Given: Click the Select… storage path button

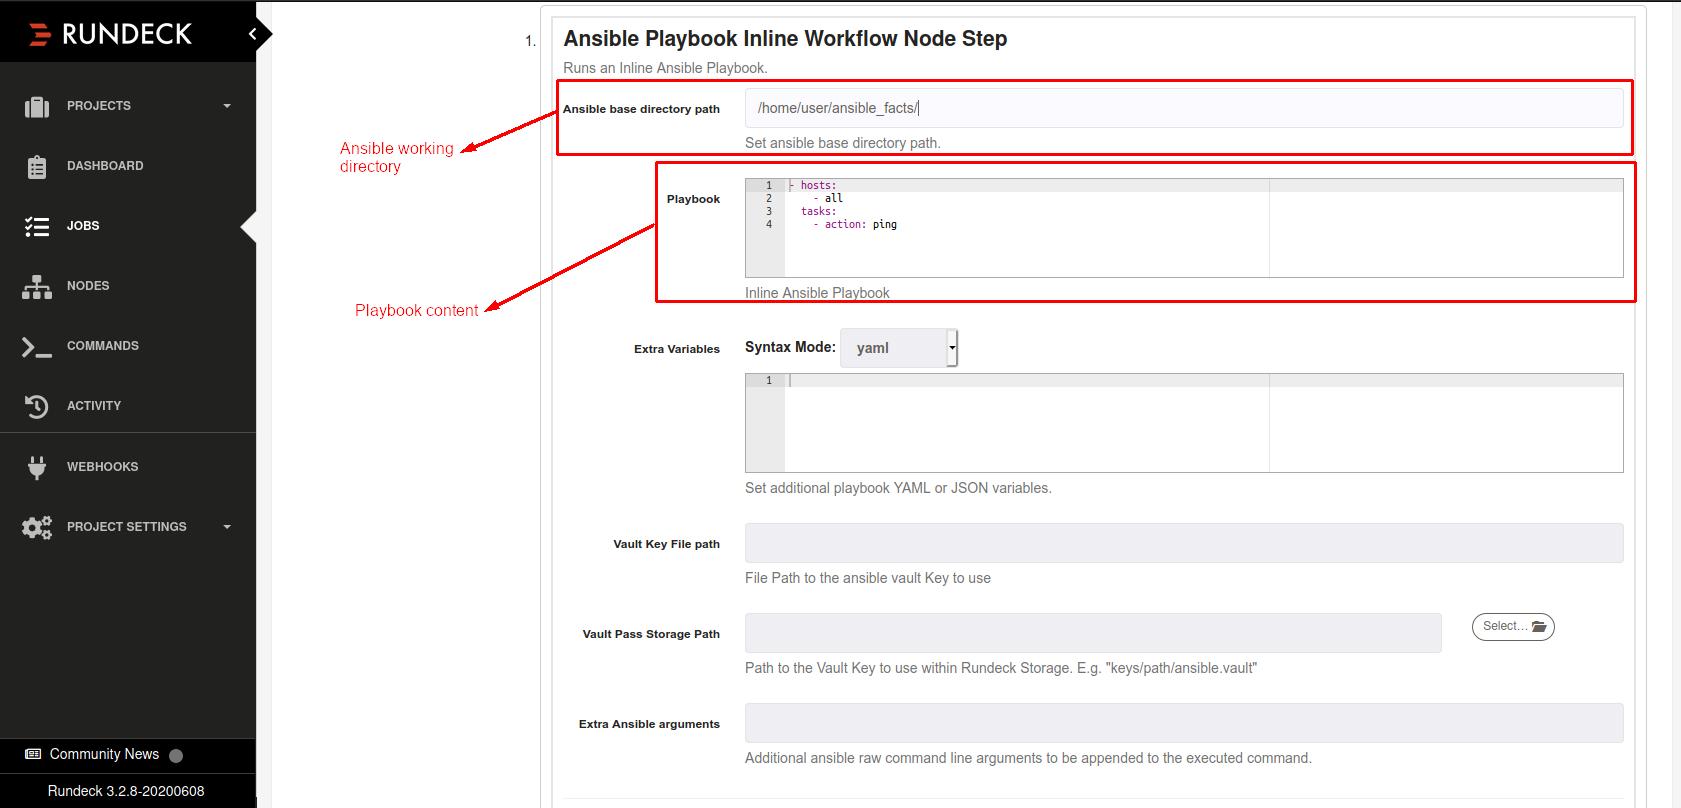Looking at the screenshot, I should pyautogui.click(x=1513, y=627).
